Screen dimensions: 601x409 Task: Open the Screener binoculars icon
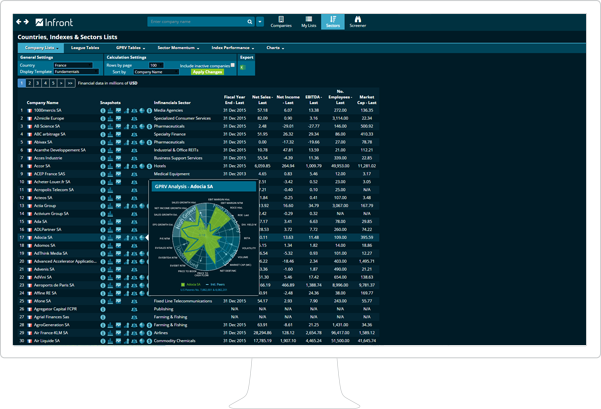tap(358, 21)
